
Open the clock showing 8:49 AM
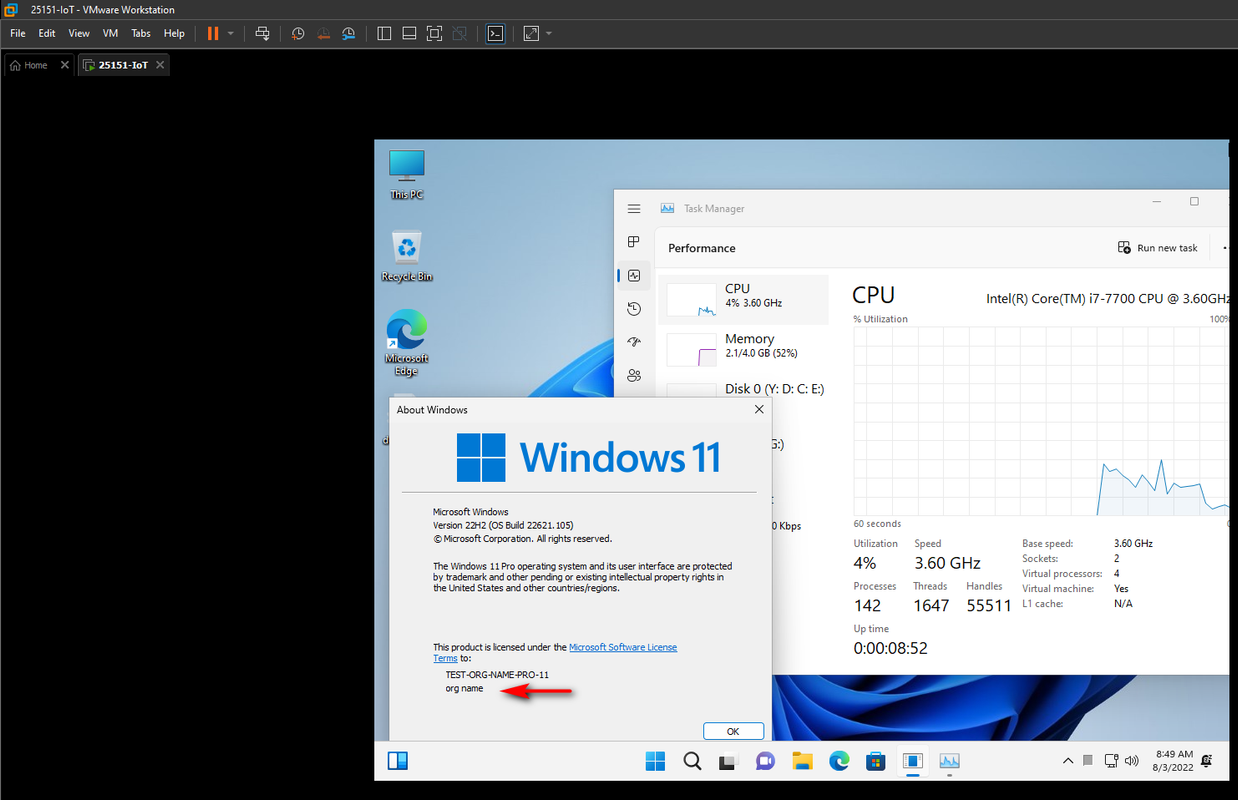(1174, 761)
